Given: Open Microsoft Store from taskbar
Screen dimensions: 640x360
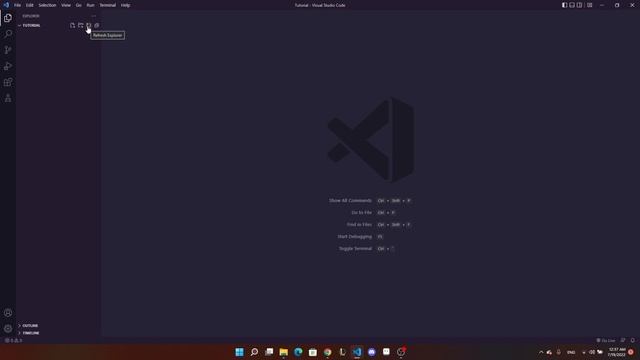Looking at the screenshot, I should click(x=313, y=352).
